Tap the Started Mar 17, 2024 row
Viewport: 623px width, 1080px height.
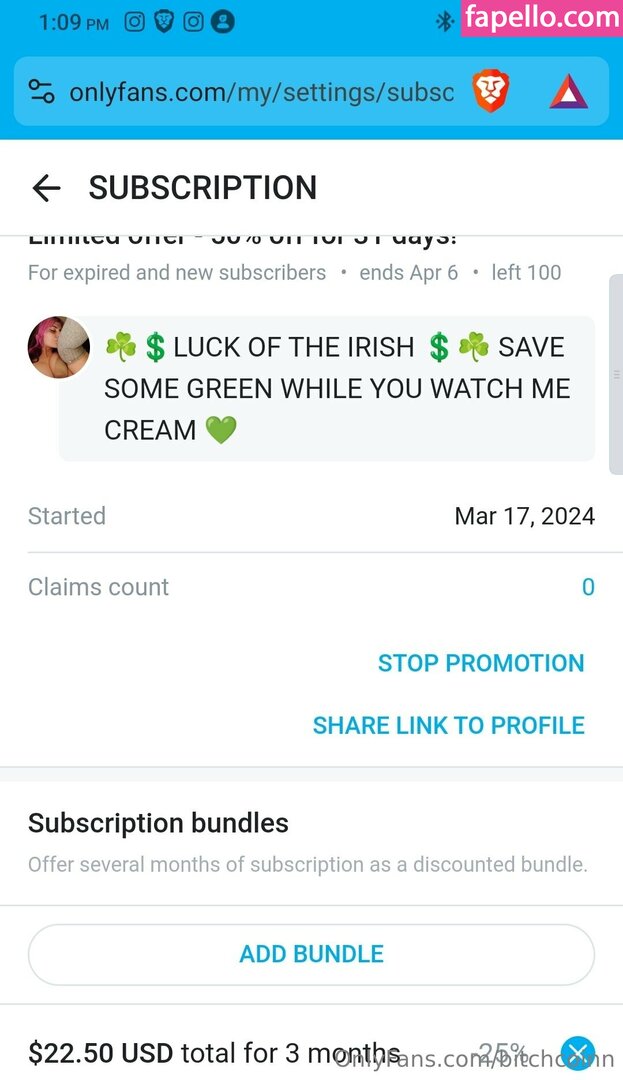[x=311, y=516]
